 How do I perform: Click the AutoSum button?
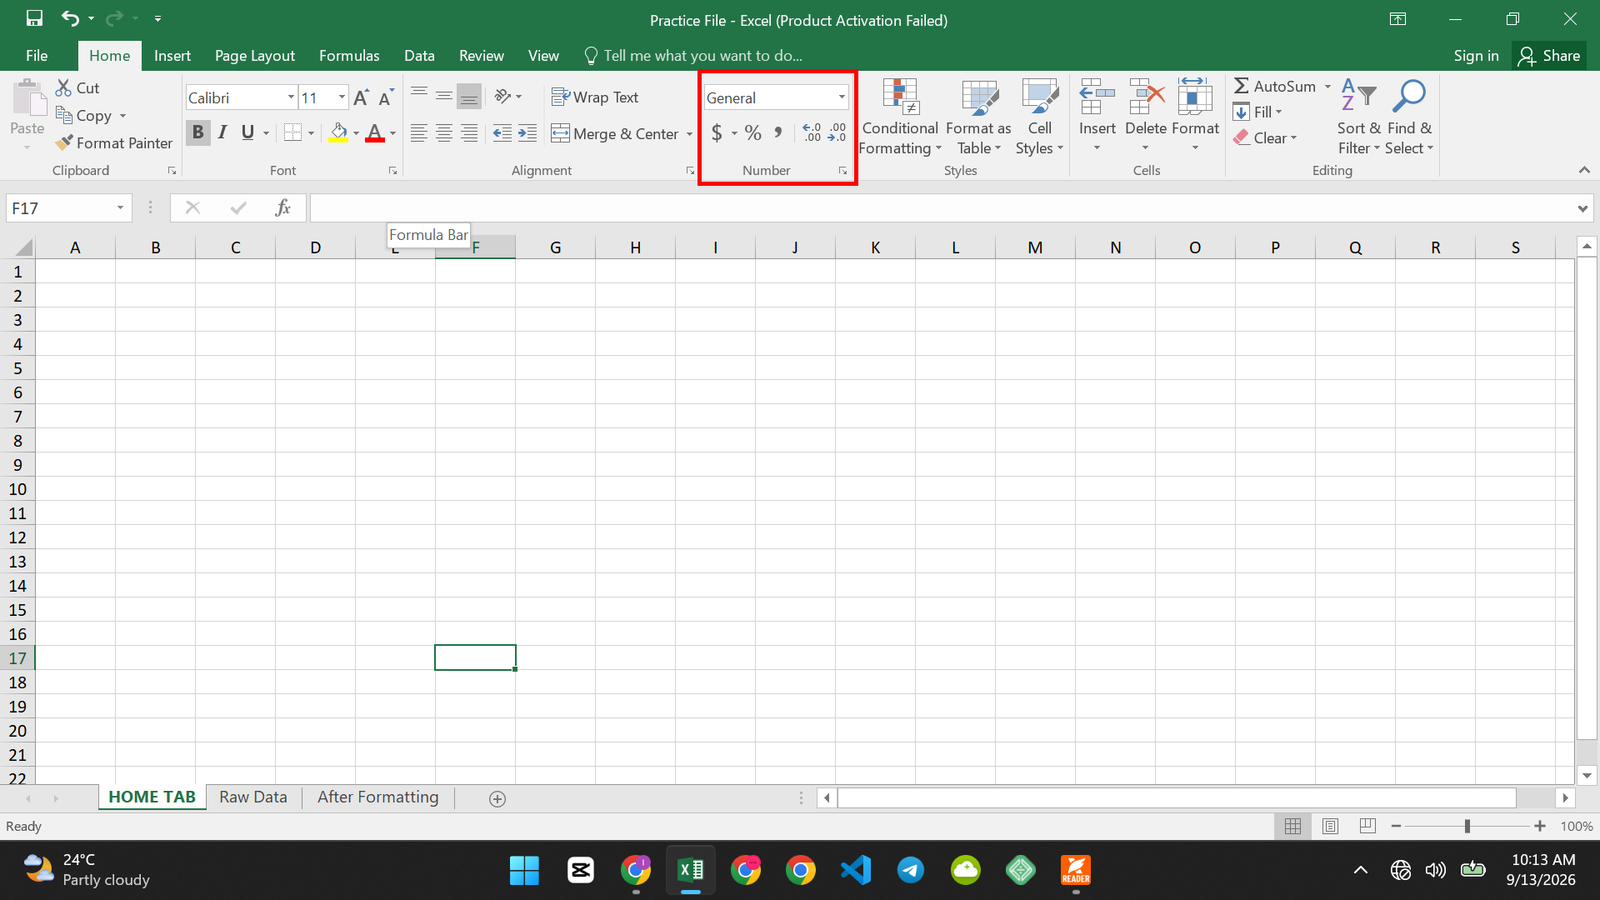(x=1275, y=86)
